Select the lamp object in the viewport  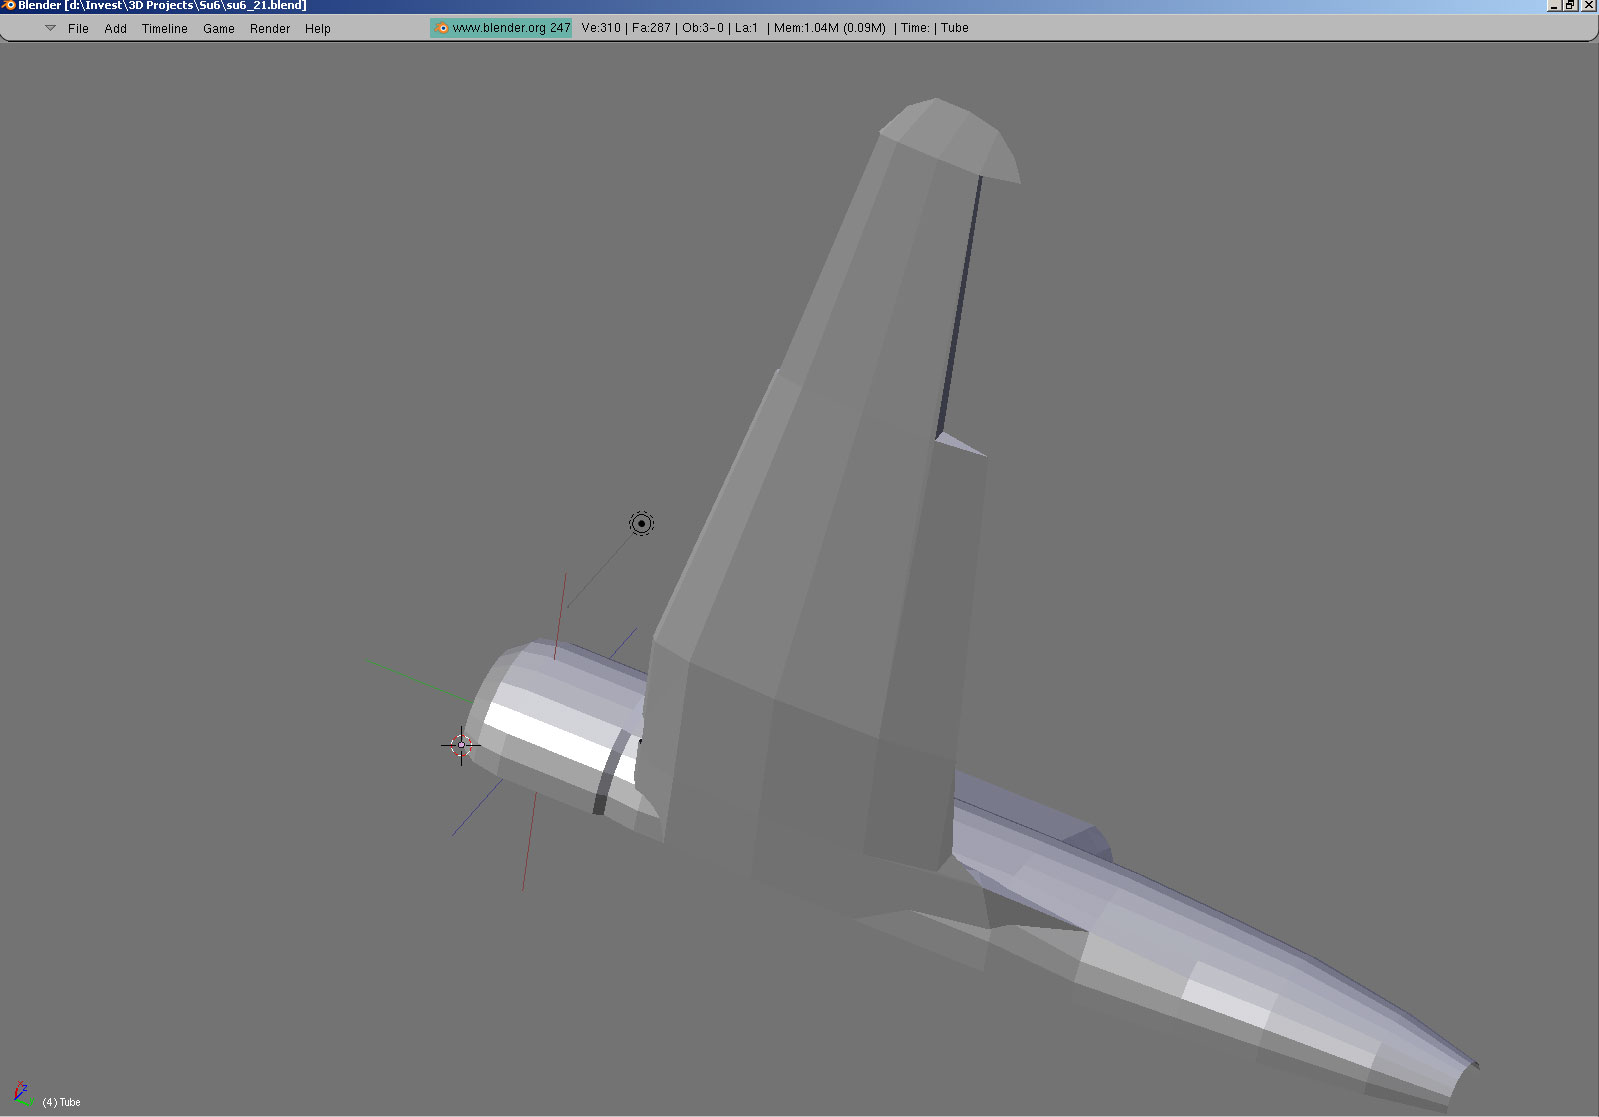tap(641, 523)
